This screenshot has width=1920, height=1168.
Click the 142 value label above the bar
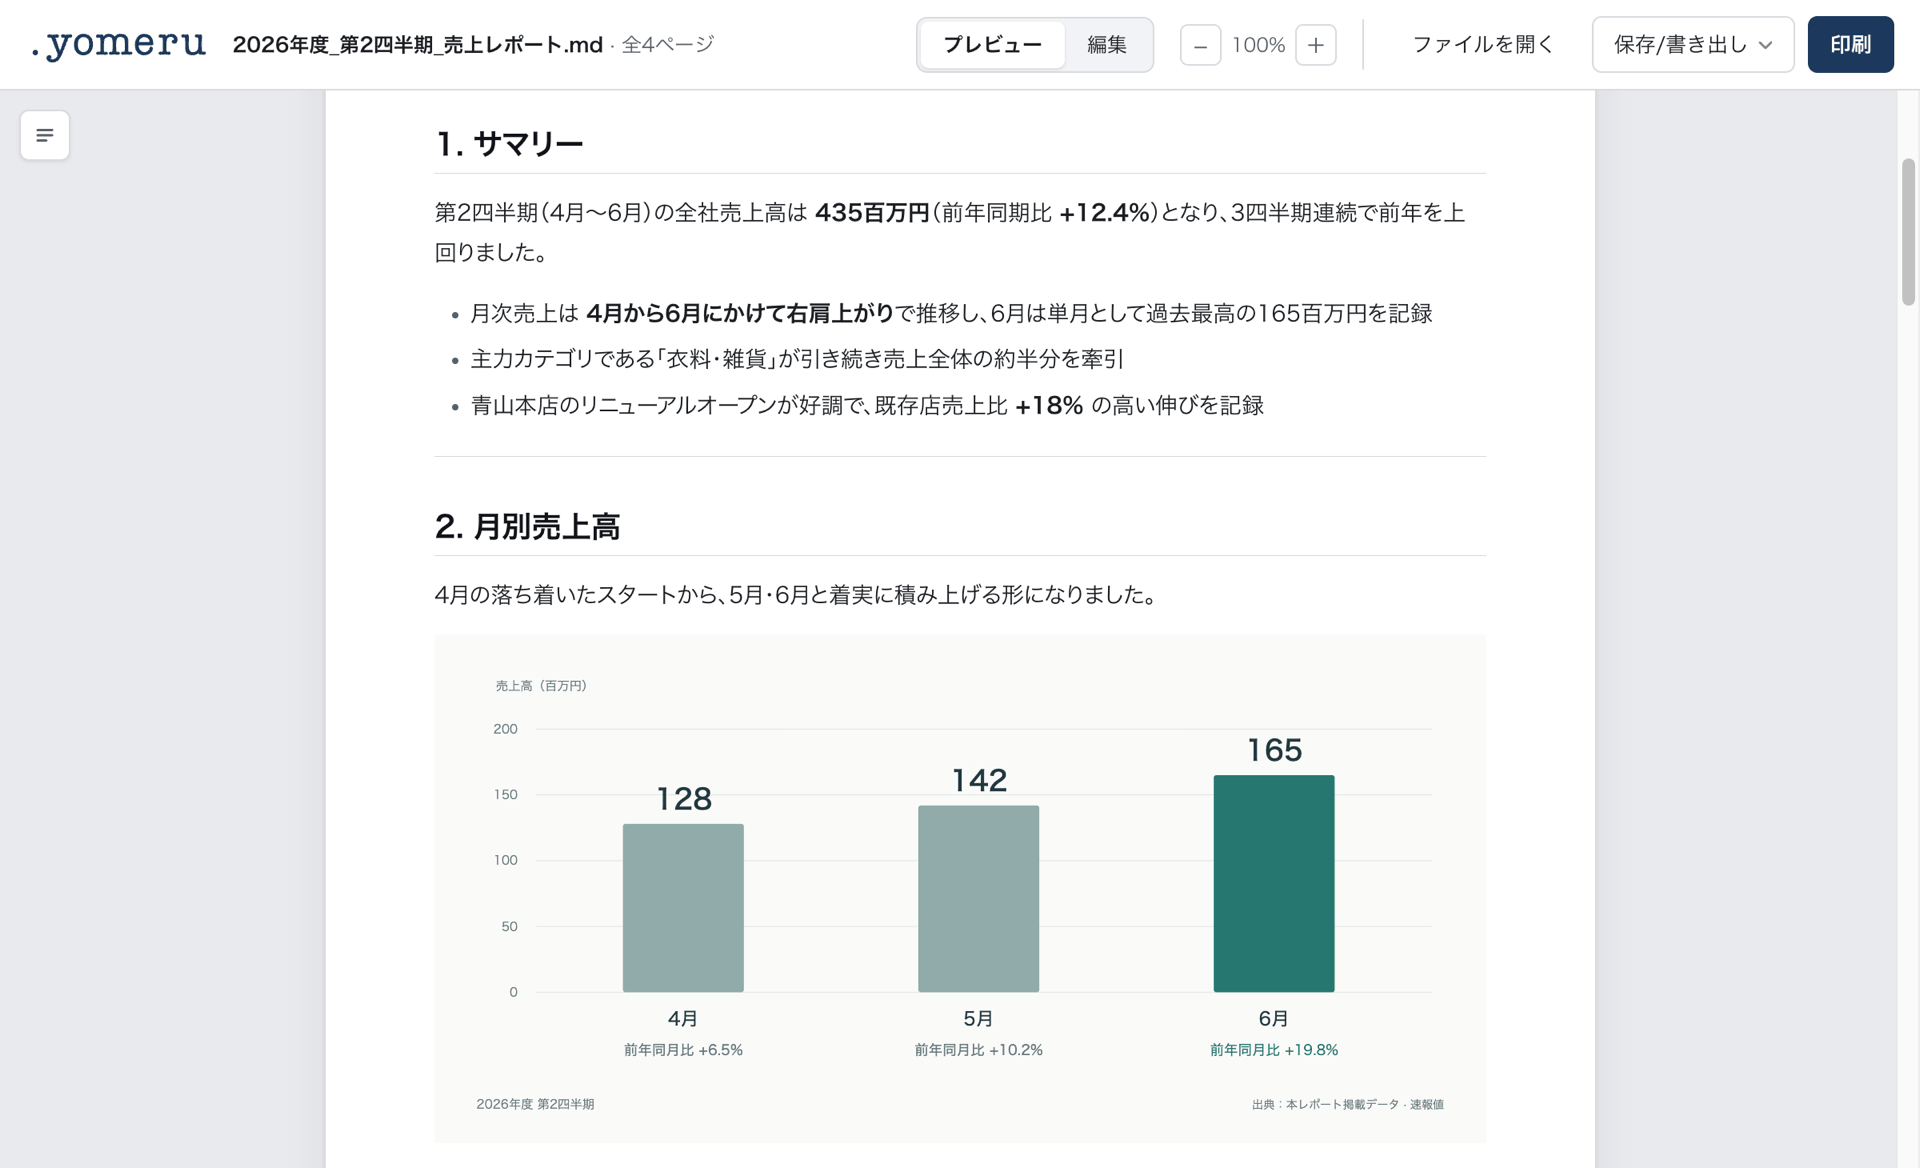click(x=979, y=780)
